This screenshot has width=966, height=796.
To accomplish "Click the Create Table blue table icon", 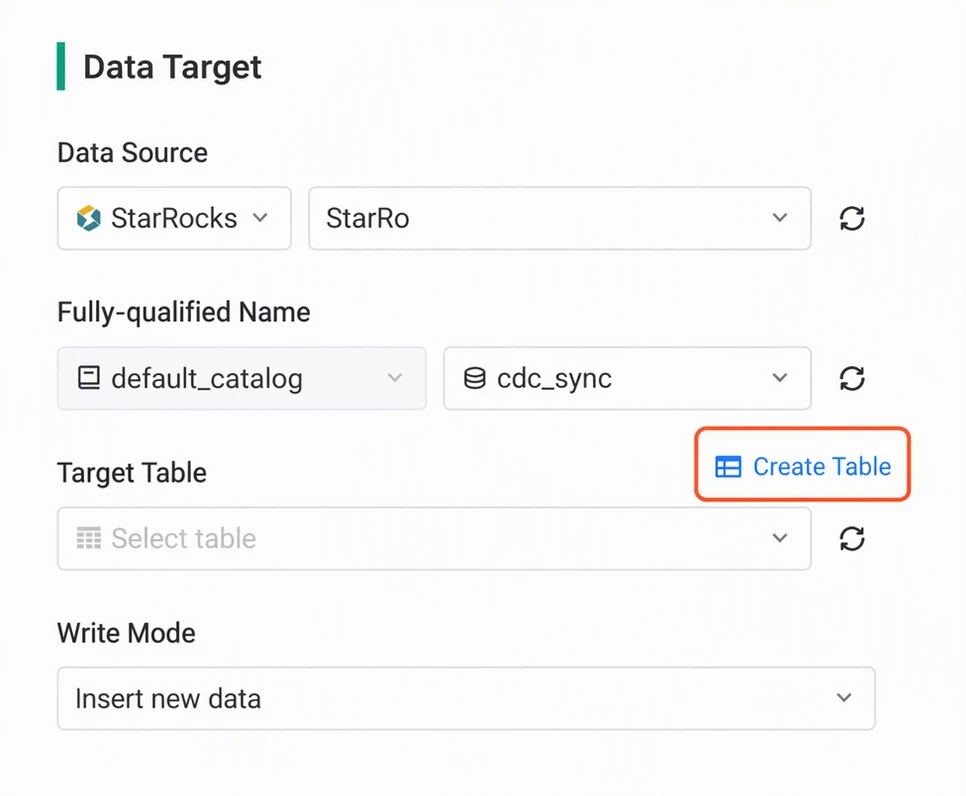I will [728, 466].
